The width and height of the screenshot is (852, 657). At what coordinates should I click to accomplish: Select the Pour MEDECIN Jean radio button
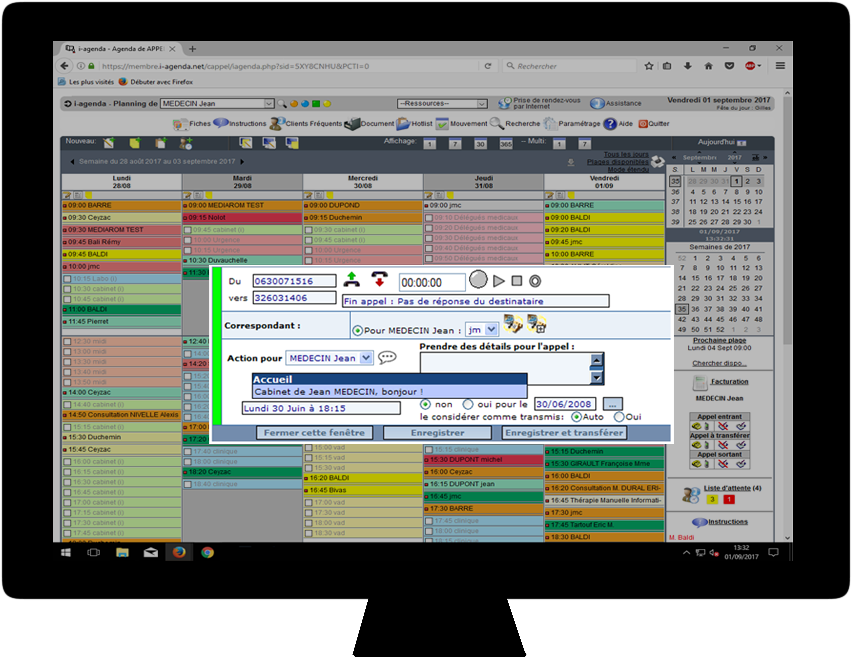358,330
